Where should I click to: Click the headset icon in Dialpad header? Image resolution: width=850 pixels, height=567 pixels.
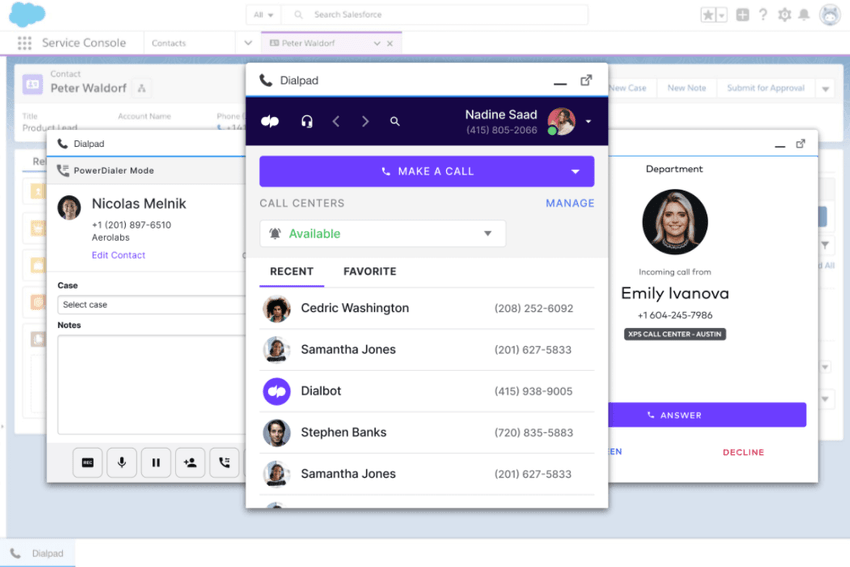[307, 121]
